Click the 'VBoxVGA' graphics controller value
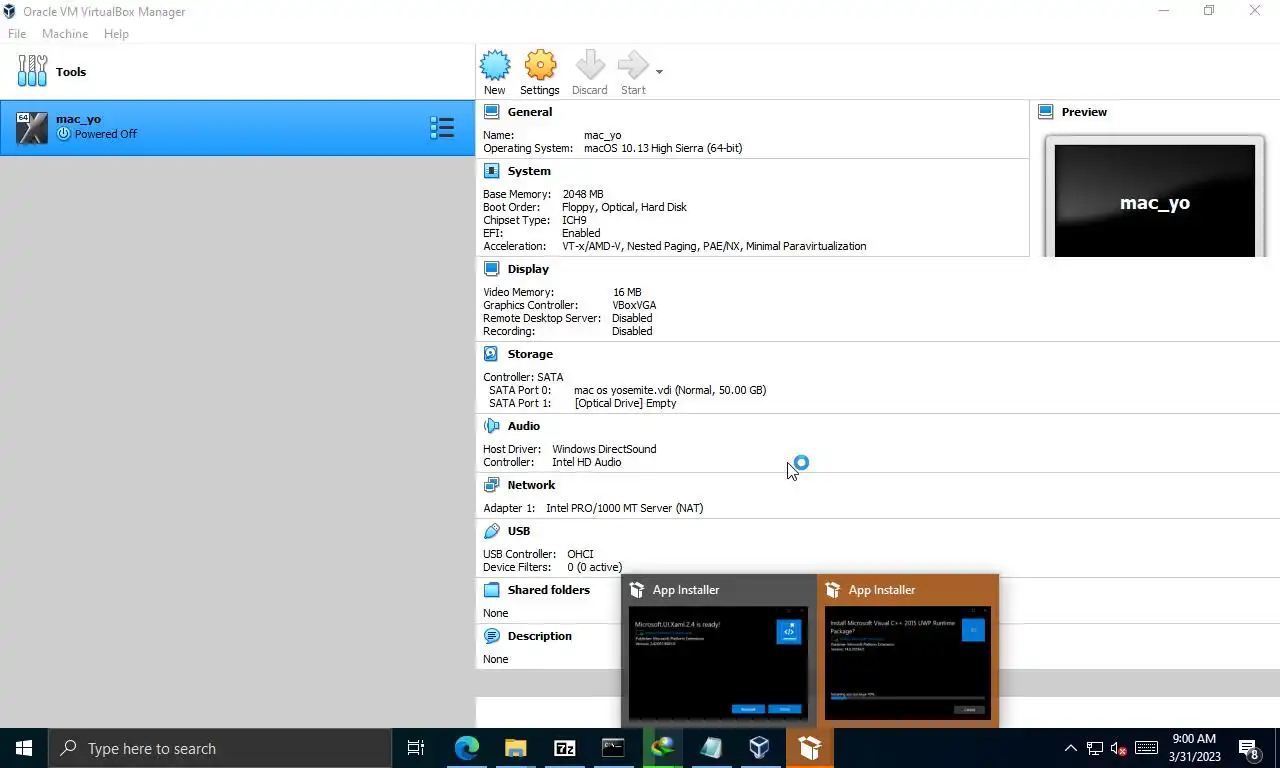Viewport: 1280px width, 768px height. coord(634,305)
